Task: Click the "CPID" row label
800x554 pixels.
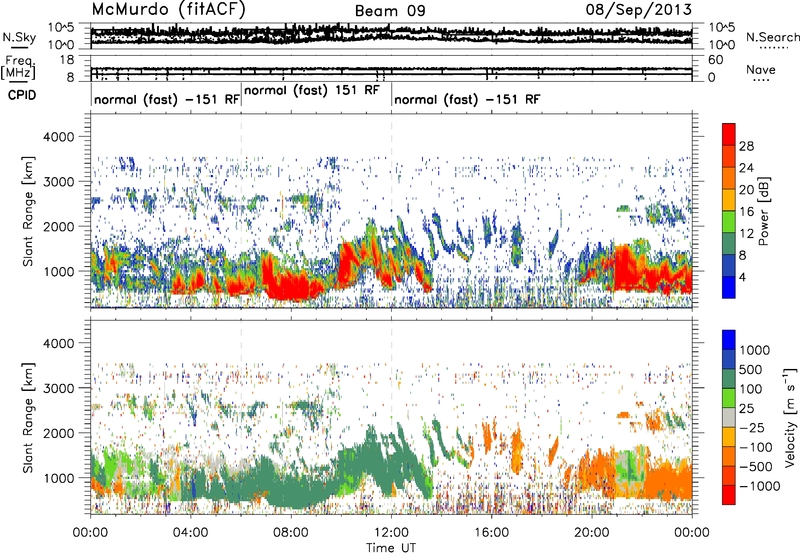Action: [x=22, y=95]
